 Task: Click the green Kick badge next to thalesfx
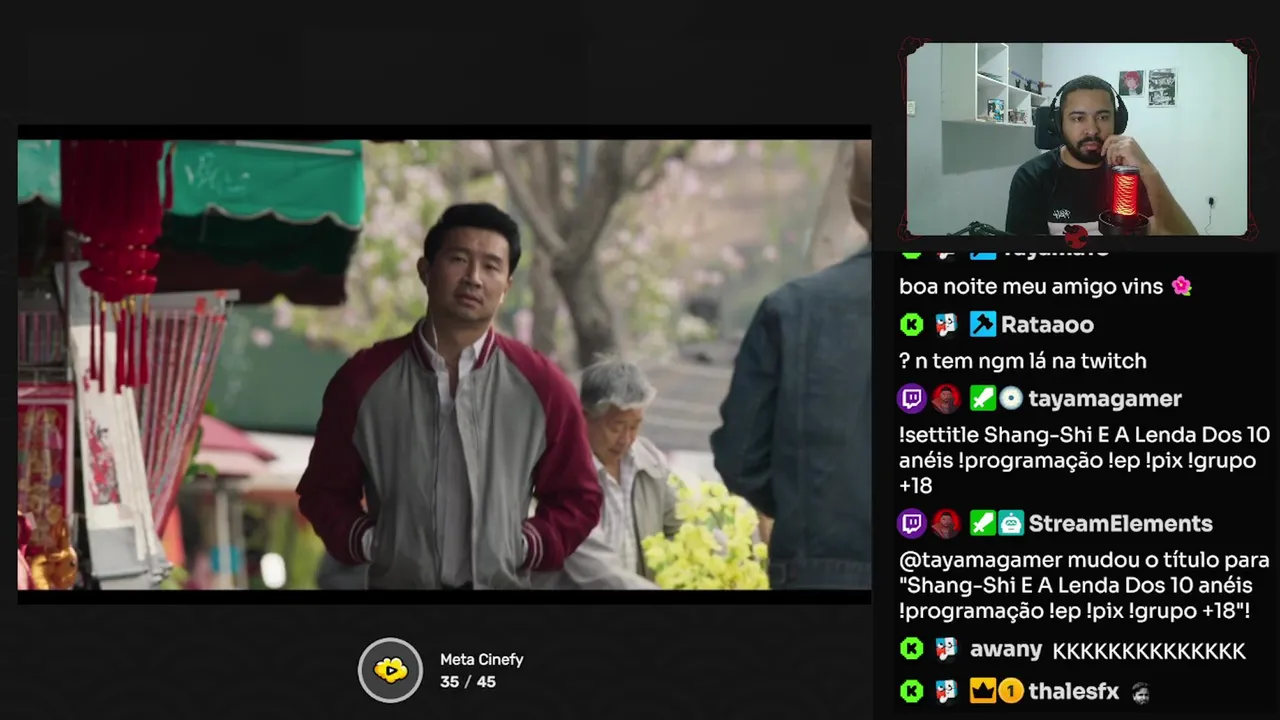[912, 691]
